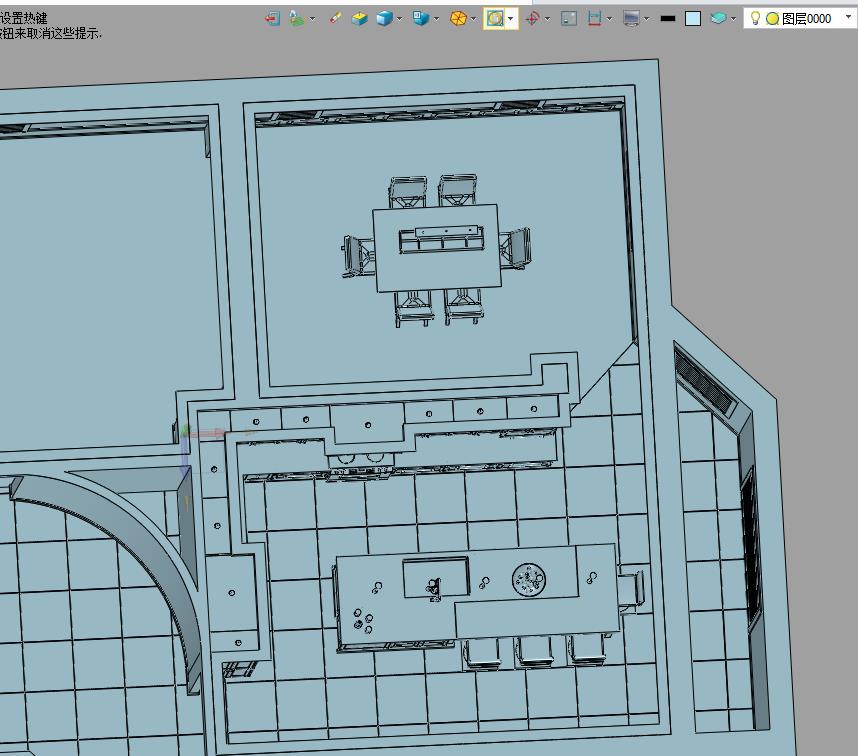This screenshot has height=756, width=858.
Task: Open the teal layers stack dropdown
Action: (733, 19)
